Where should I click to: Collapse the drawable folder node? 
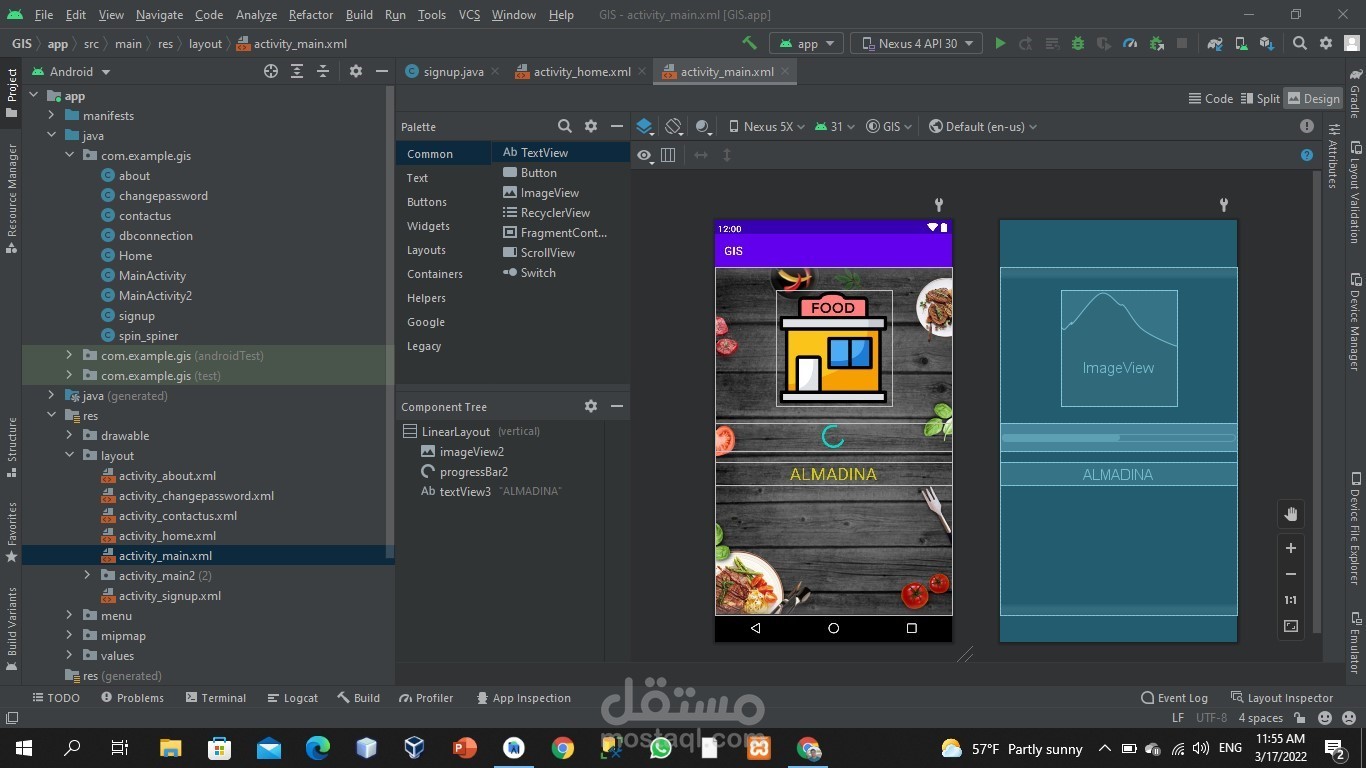tap(69, 435)
